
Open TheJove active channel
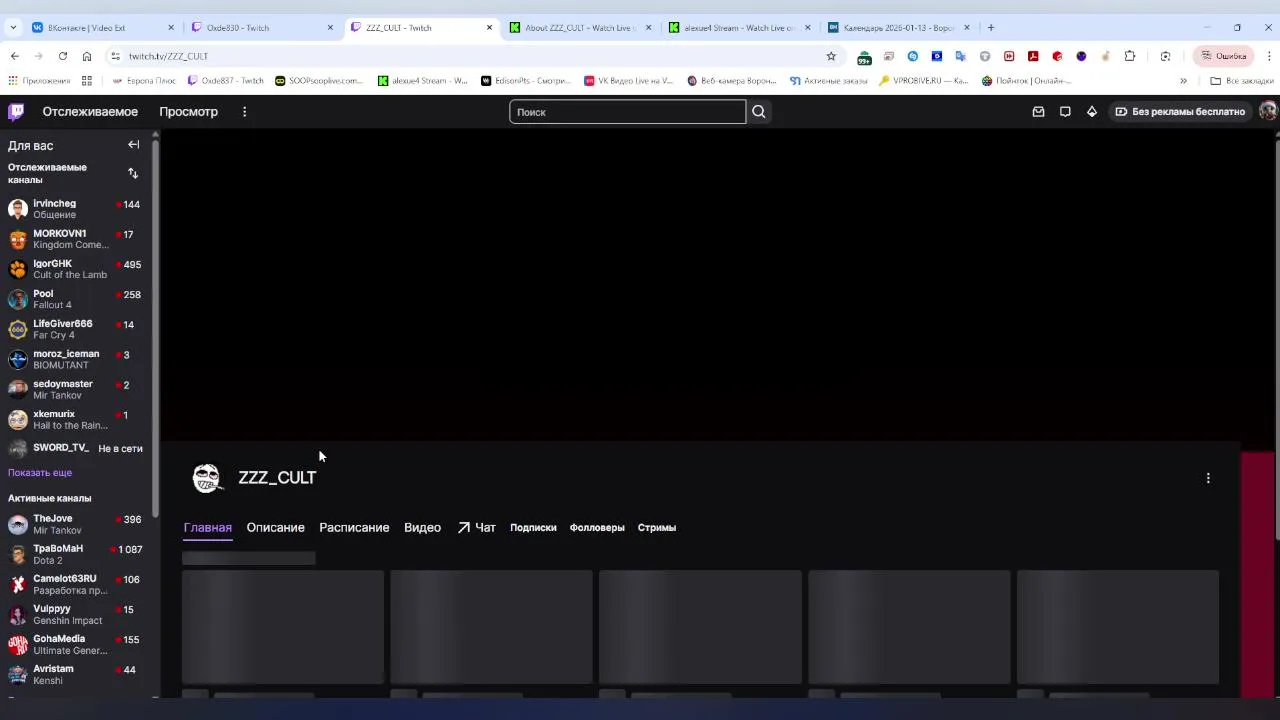coord(75,524)
